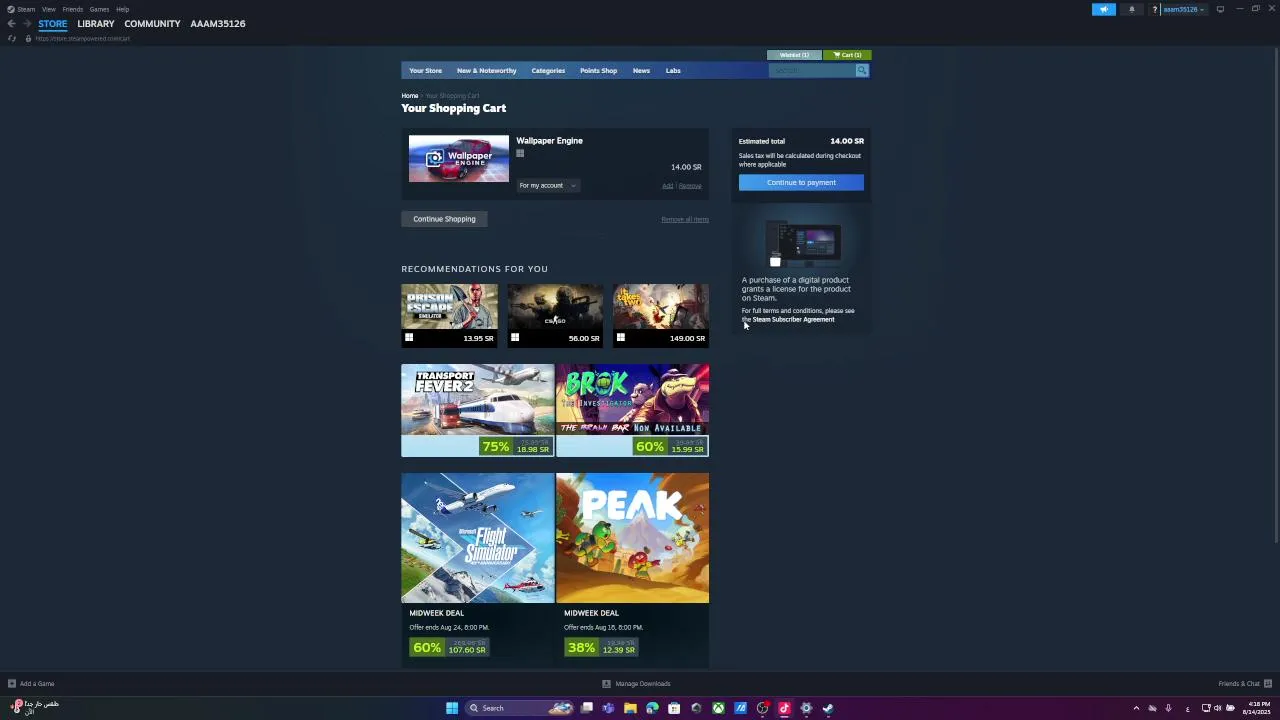Switch to the COMMUNITY tab
The height and width of the screenshot is (720, 1280).
(152, 23)
